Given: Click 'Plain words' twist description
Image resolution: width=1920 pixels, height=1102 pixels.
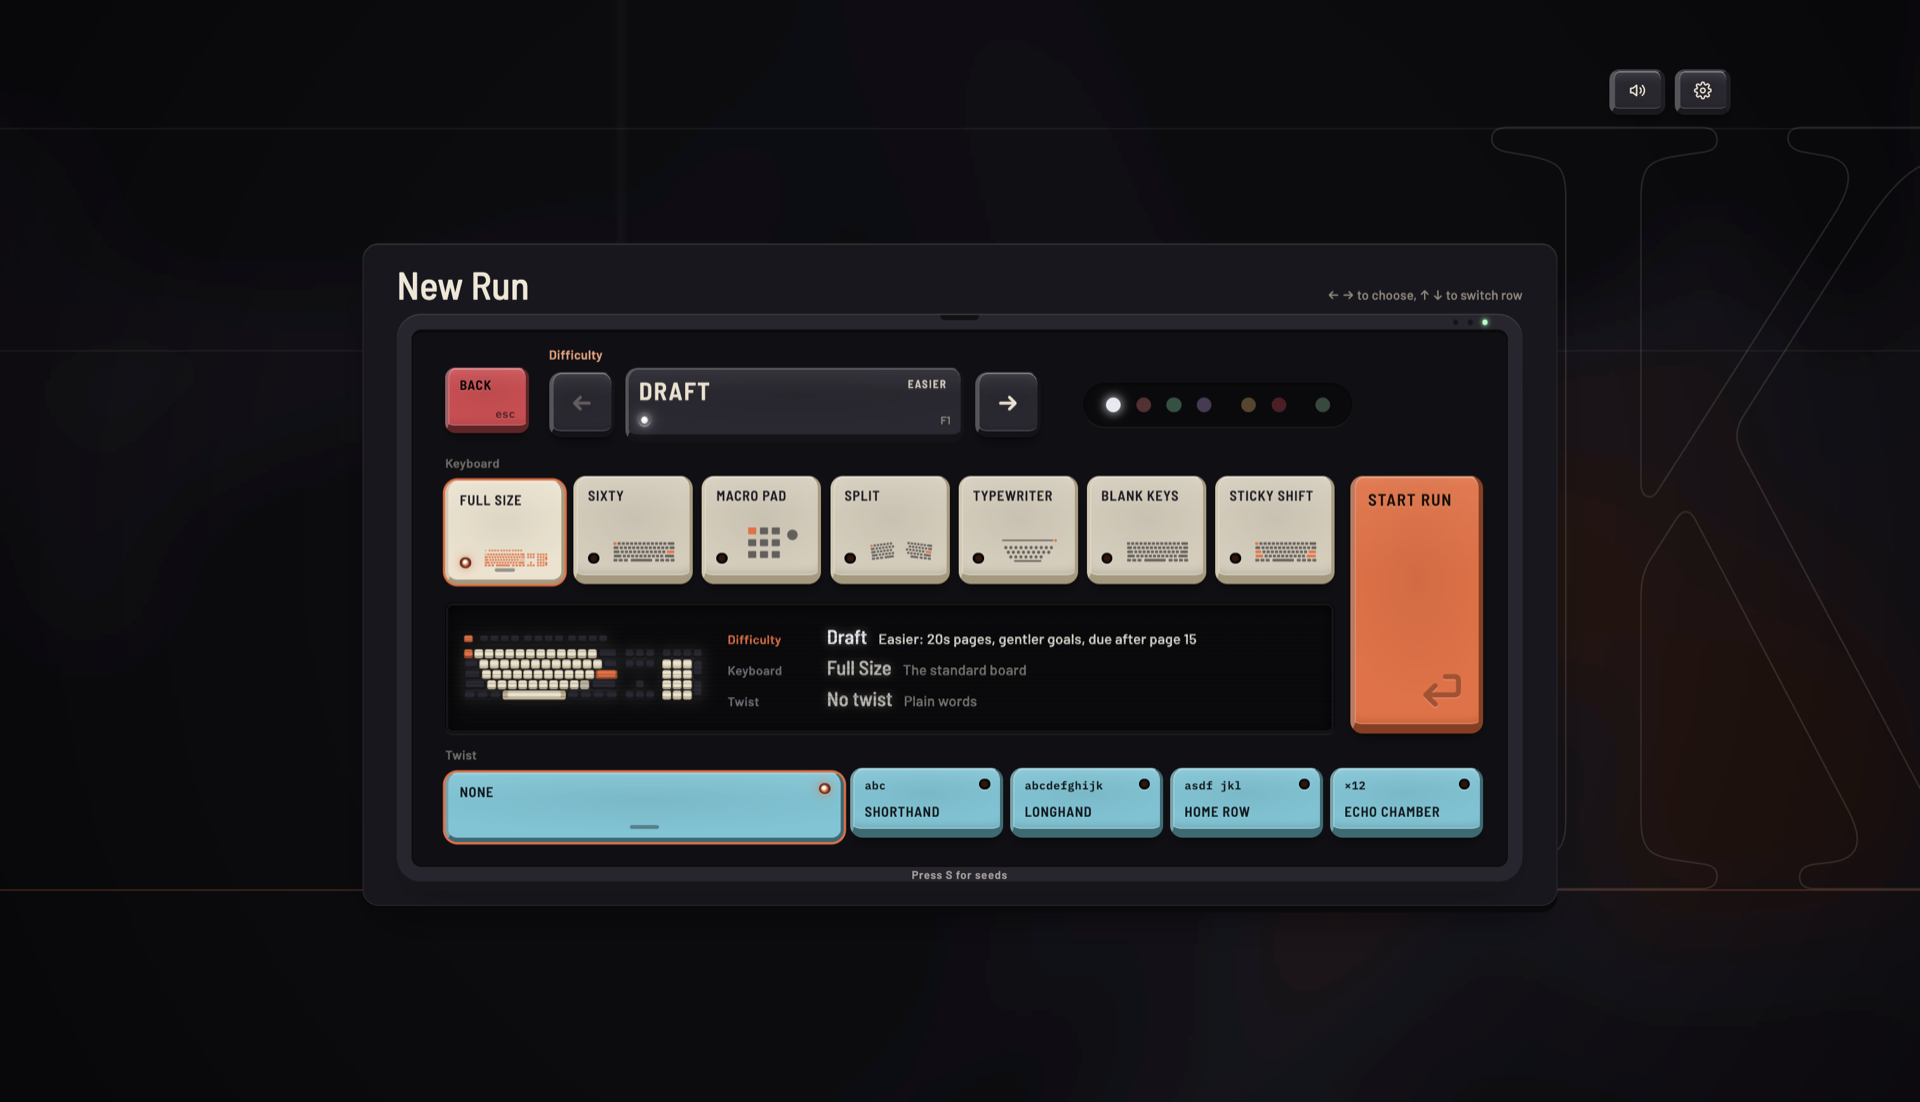Looking at the screenshot, I should coord(940,701).
